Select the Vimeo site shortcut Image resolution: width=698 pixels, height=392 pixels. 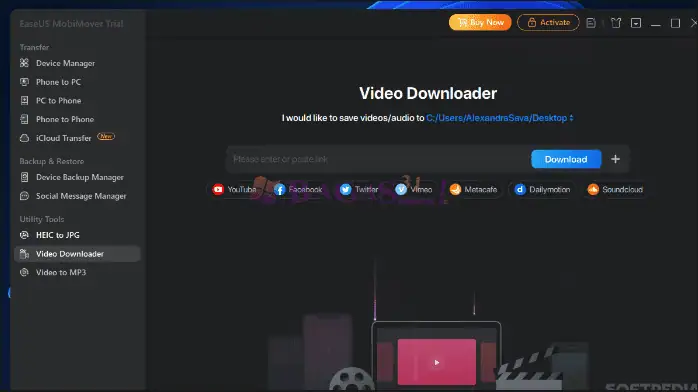click(x=414, y=190)
